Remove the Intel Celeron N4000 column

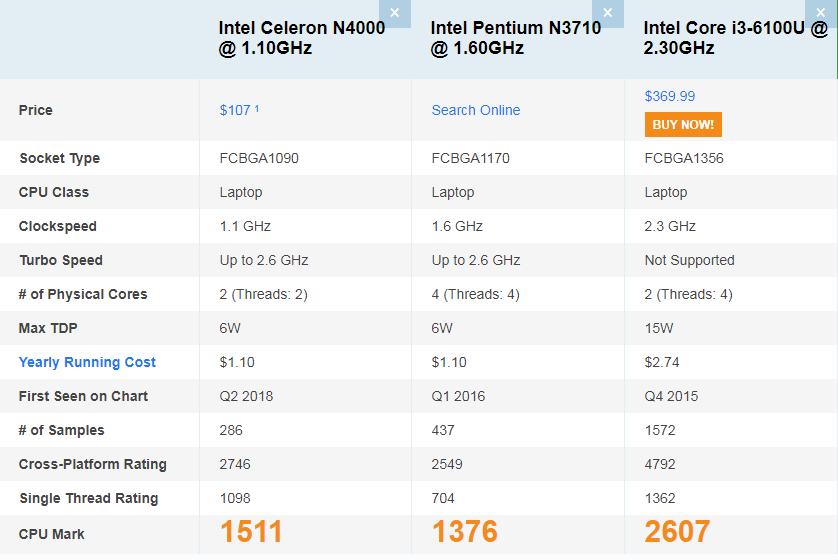(x=395, y=12)
